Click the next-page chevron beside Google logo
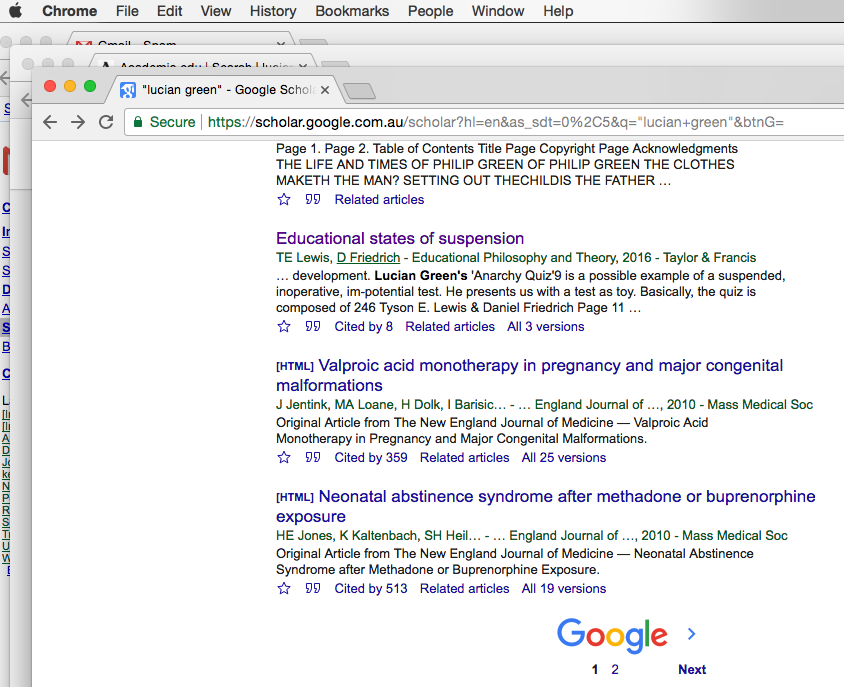The height and width of the screenshot is (687, 844). point(692,634)
